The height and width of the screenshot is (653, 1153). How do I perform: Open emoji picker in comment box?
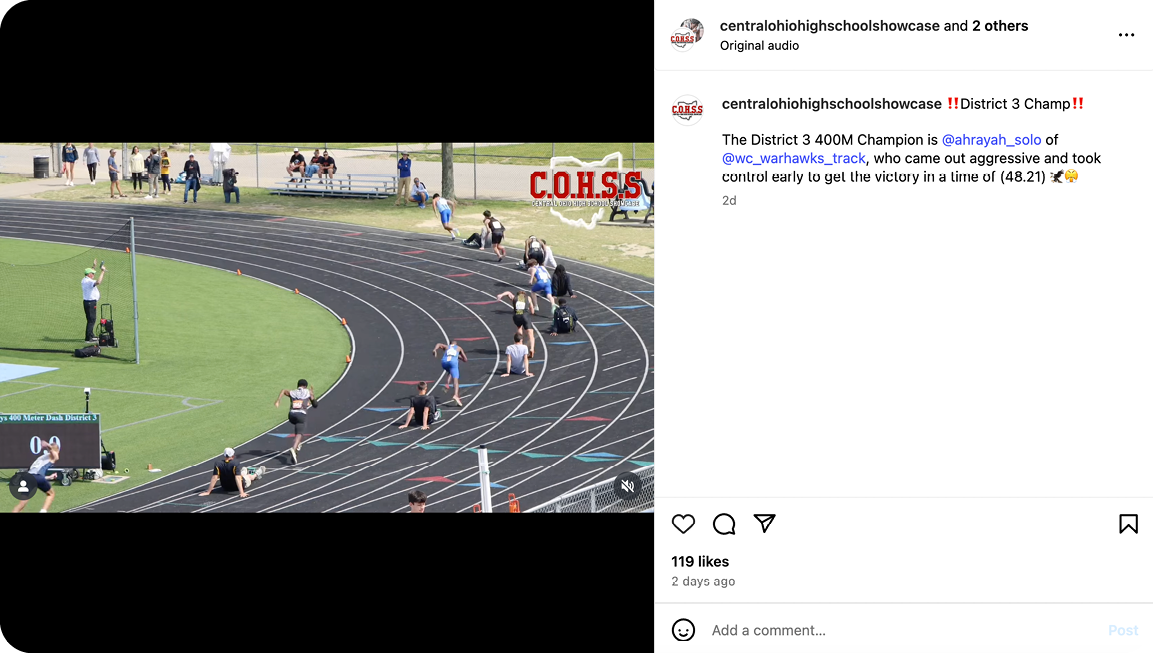coord(683,630)
